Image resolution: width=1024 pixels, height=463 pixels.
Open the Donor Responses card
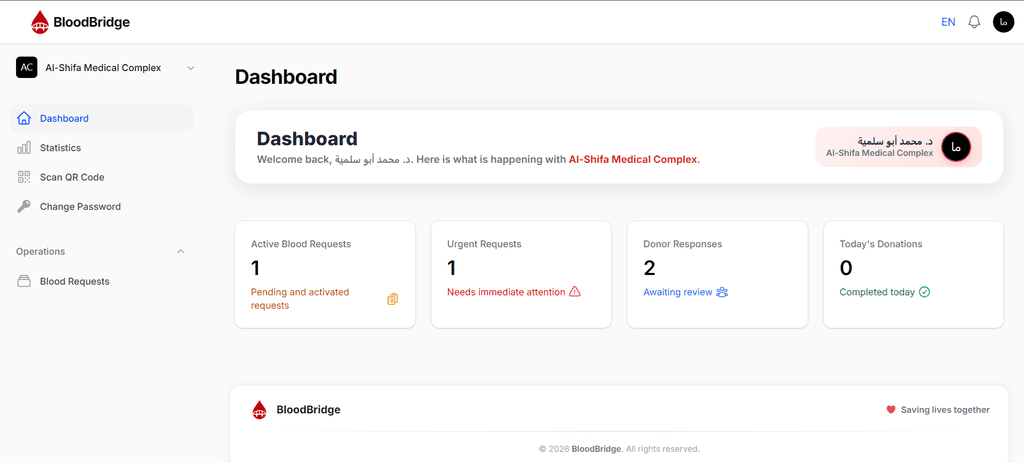[717, 274]
